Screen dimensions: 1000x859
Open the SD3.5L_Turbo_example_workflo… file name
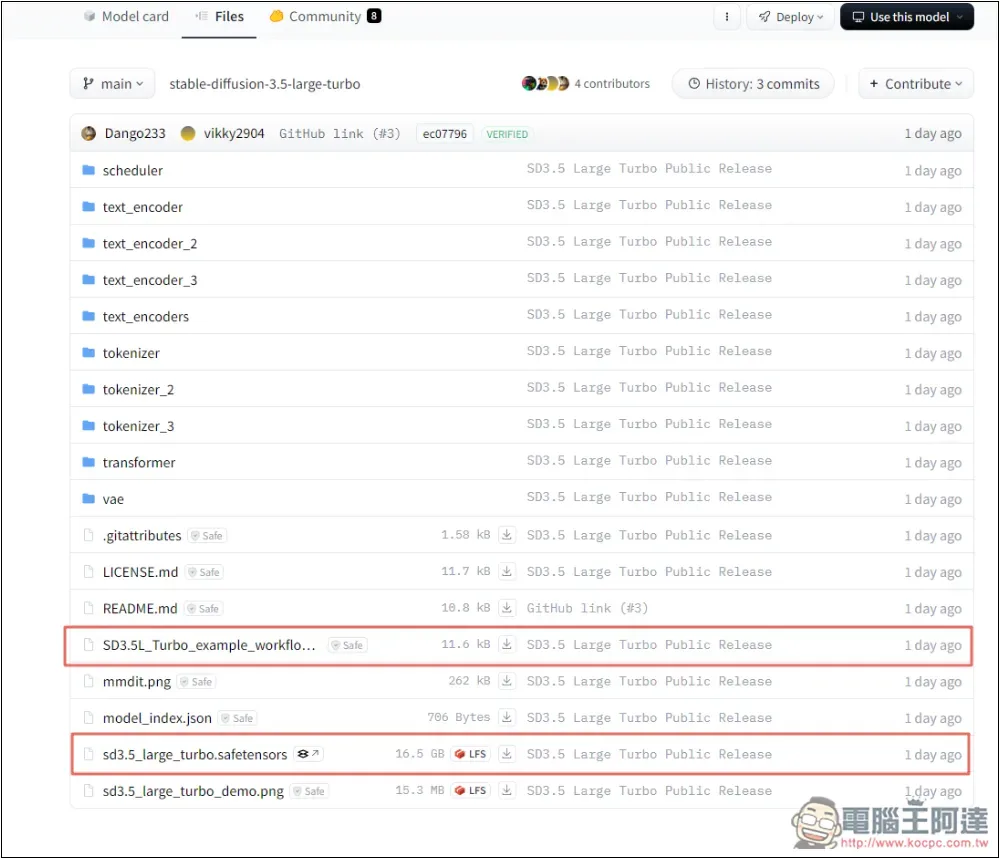pyautogui.click(x=209, y=645)
